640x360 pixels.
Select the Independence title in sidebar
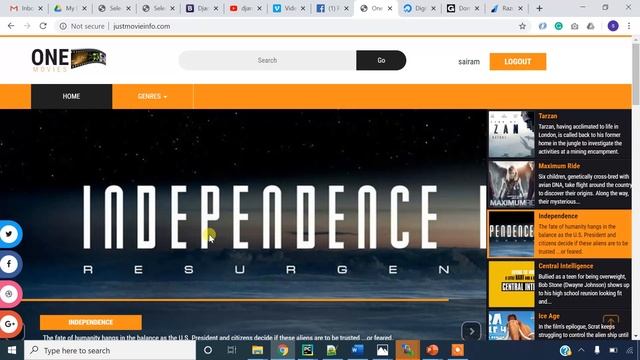point(558,216)
